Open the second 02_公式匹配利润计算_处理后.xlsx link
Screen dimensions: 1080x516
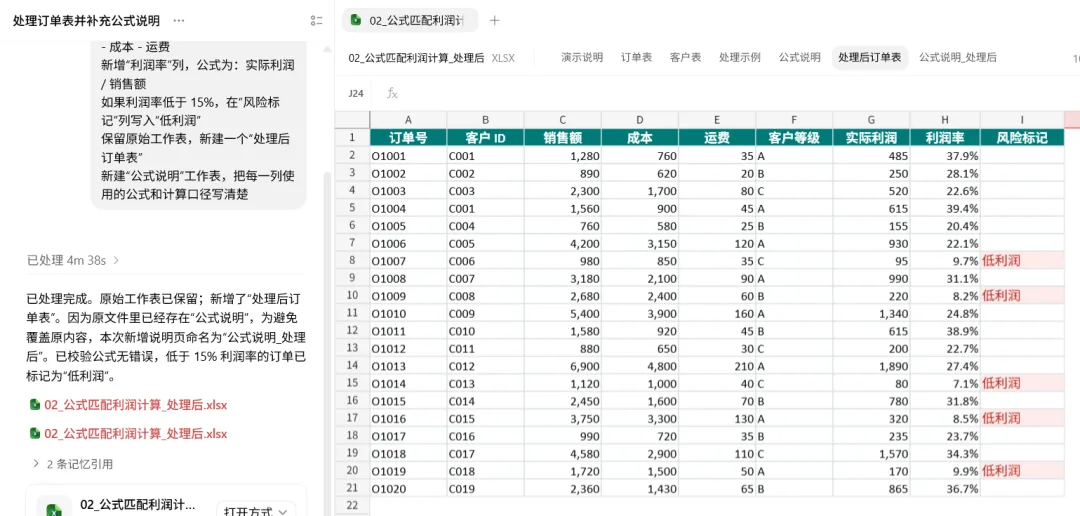[136, 434]
